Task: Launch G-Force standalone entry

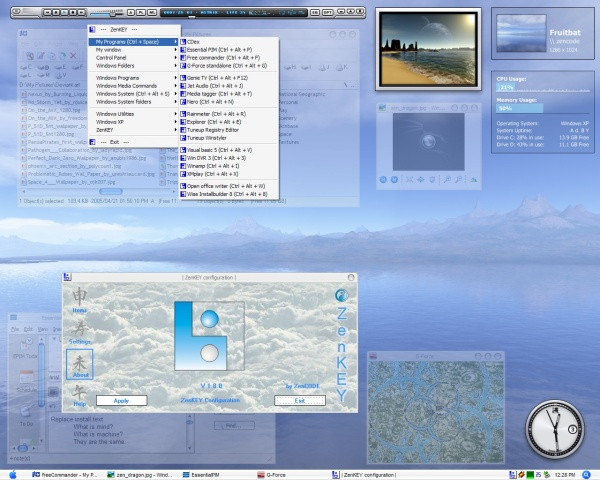Action: pos(228,66)
